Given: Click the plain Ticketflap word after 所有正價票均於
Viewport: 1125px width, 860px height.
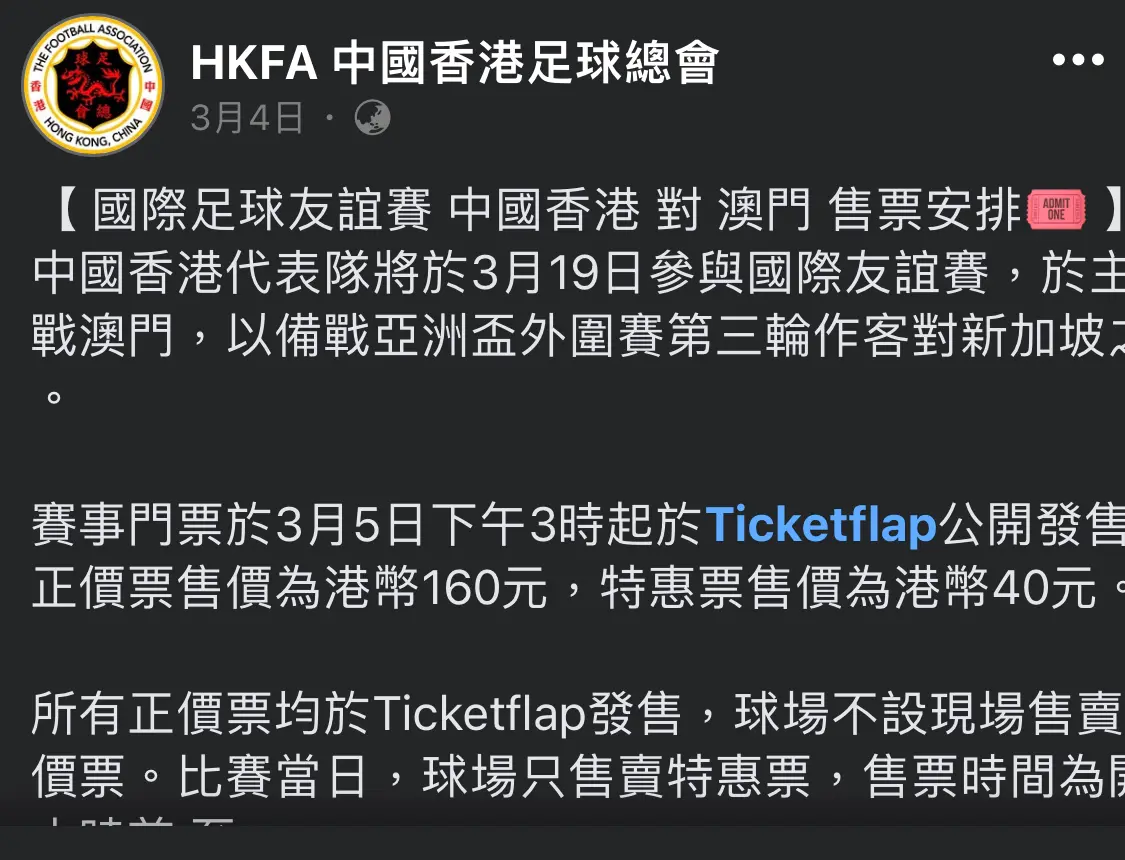Looking at the screenshot, I should pyautogui.click(x=479, y=714).
